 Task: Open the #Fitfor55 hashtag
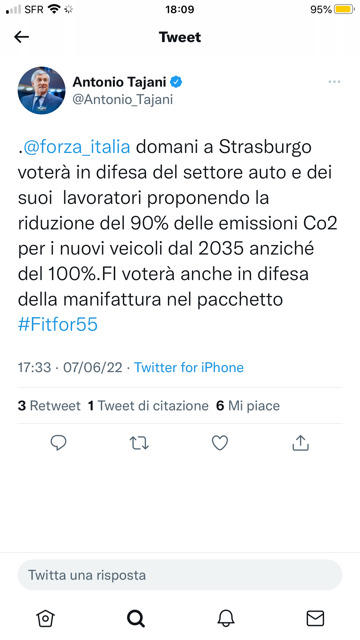click(x=58, y=325)
